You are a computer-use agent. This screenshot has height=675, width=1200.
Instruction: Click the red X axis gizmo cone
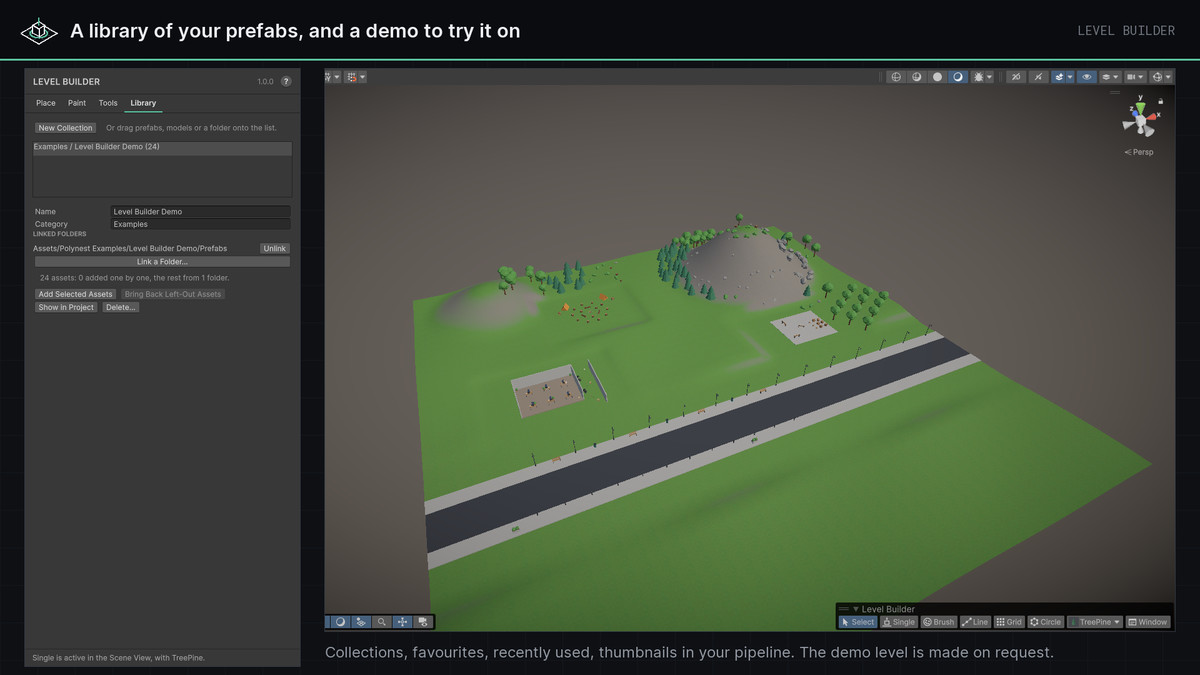(x=1151, y=117)
